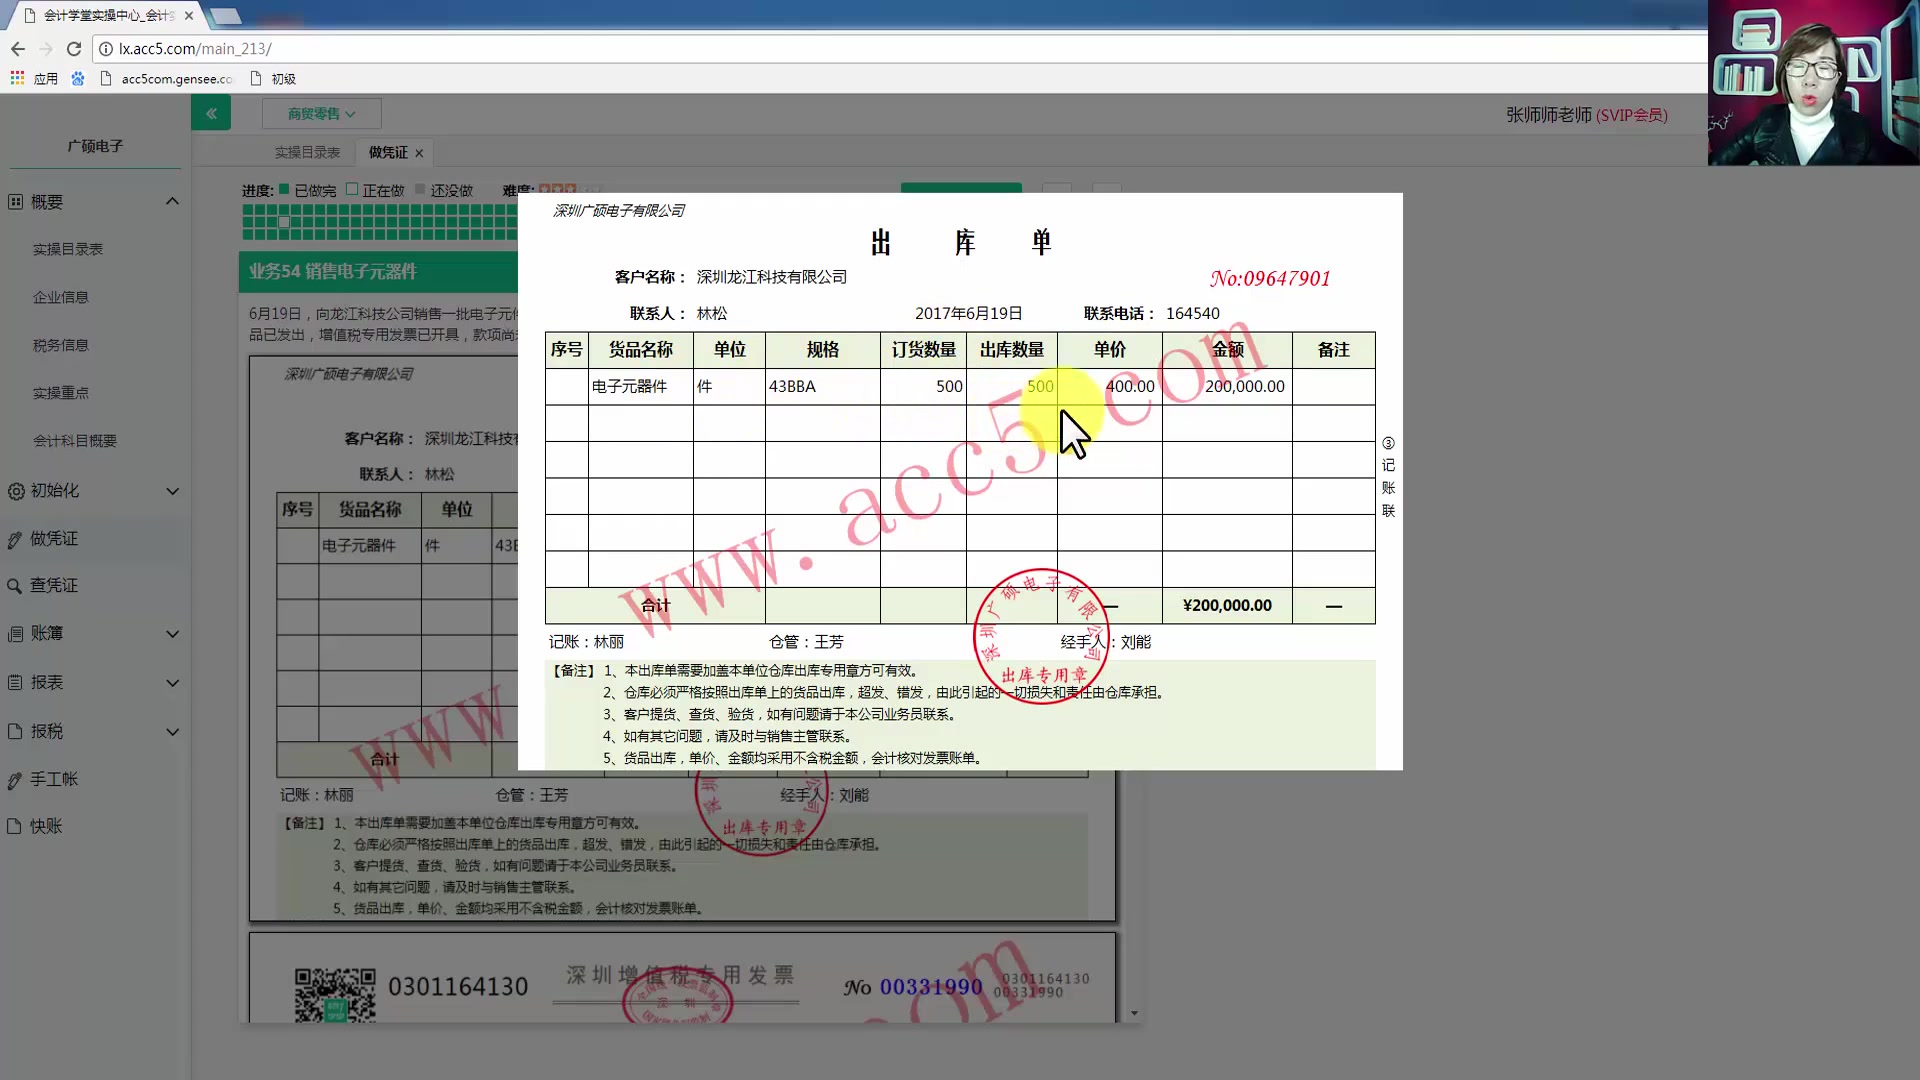Image resolution: width=1920 pixels, height=1080 pixels.
Task: Click the ¥200,000.00 total cell
Action: click(x=1227, y=605)
